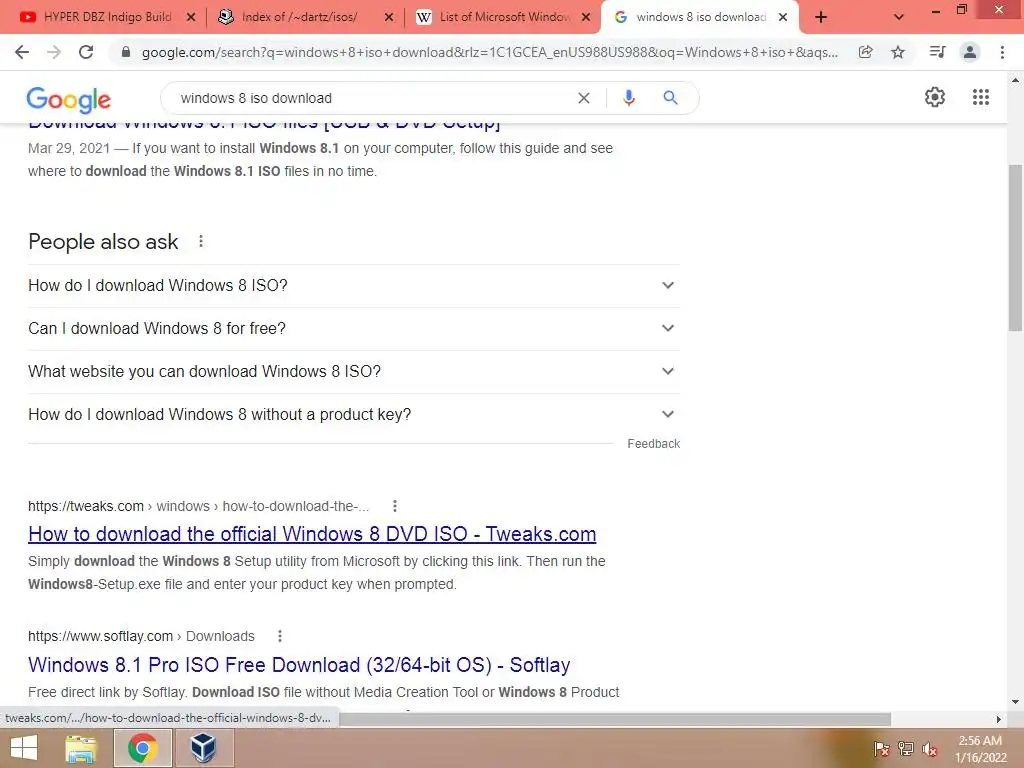Expand download without a product key question

(x=354, y=415)
